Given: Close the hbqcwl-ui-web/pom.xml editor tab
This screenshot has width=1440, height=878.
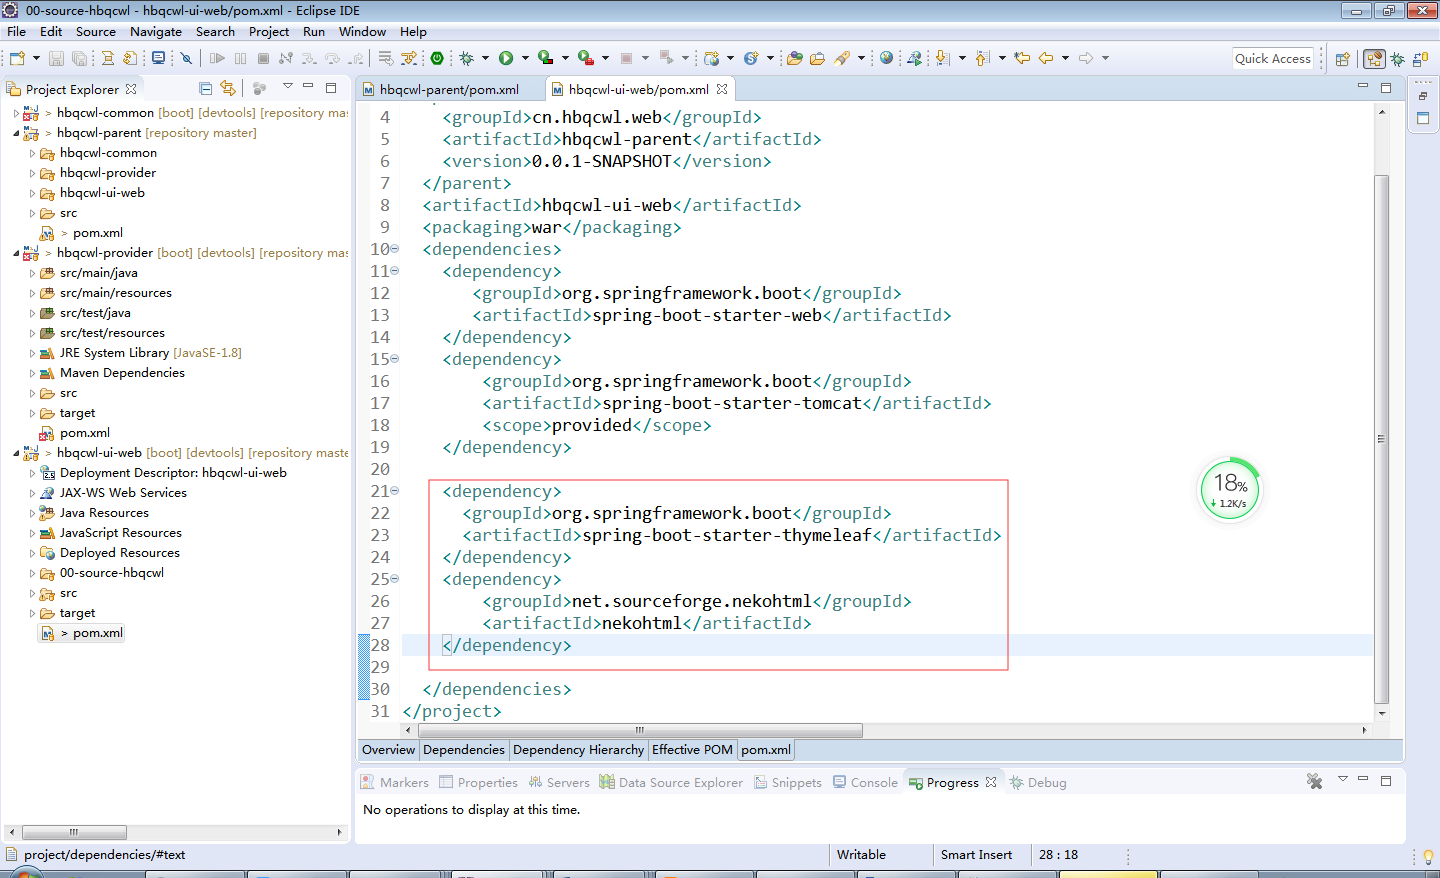Looking at the screenshot, I should pos(722,89).
